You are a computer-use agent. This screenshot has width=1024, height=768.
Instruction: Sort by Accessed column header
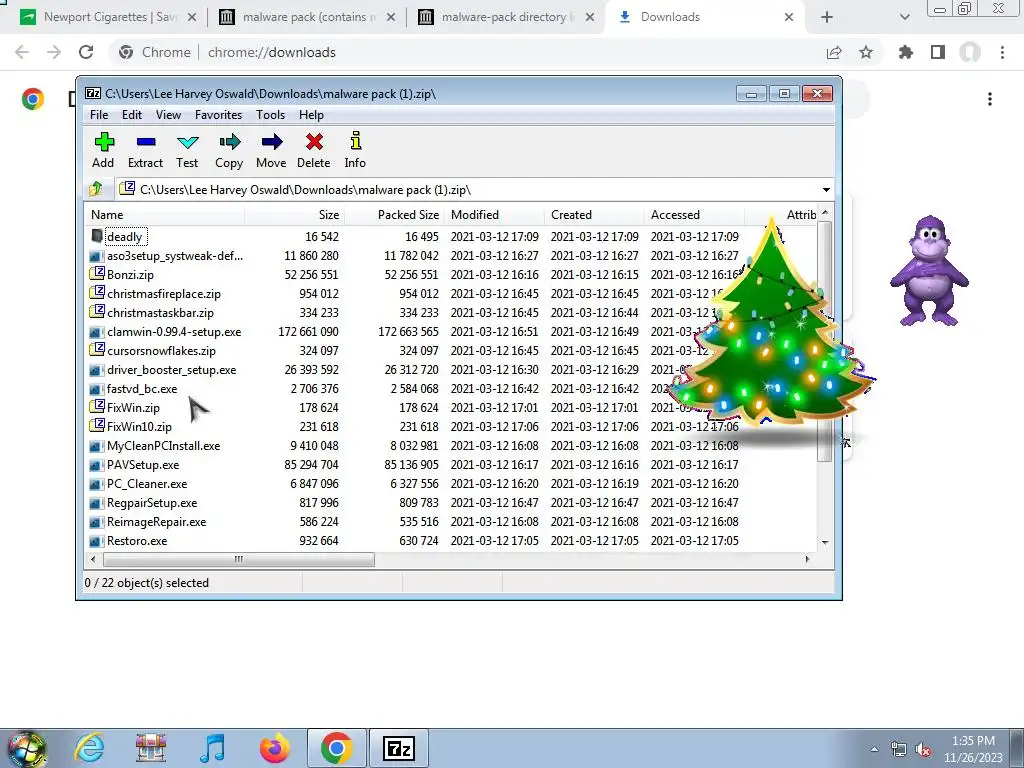694,215
